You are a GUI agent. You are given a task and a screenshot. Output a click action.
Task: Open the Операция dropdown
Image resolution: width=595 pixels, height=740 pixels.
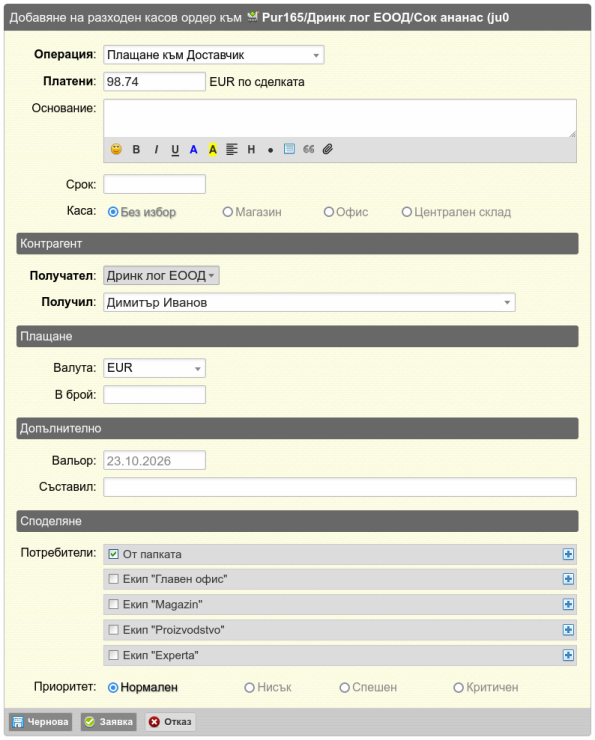point(213,55)
